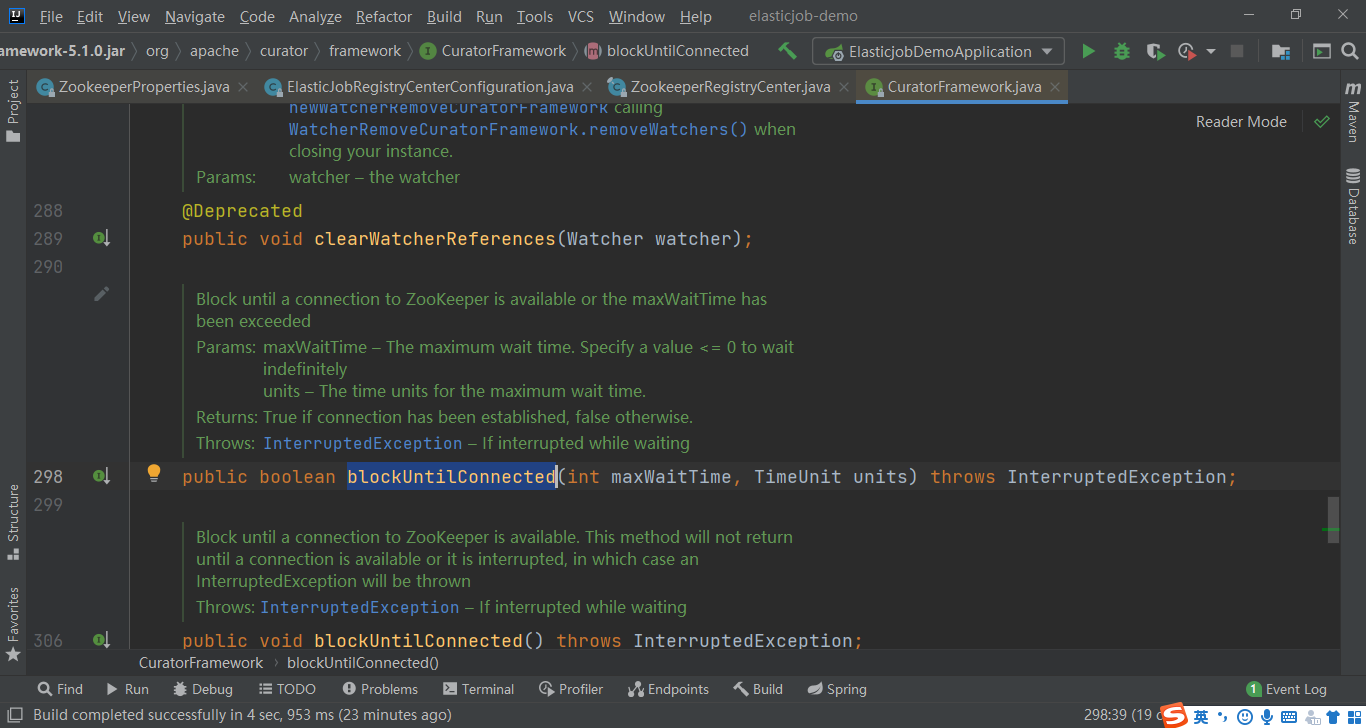
Task: Click the input method microphone icon
Action: (x=1267, y=716)
